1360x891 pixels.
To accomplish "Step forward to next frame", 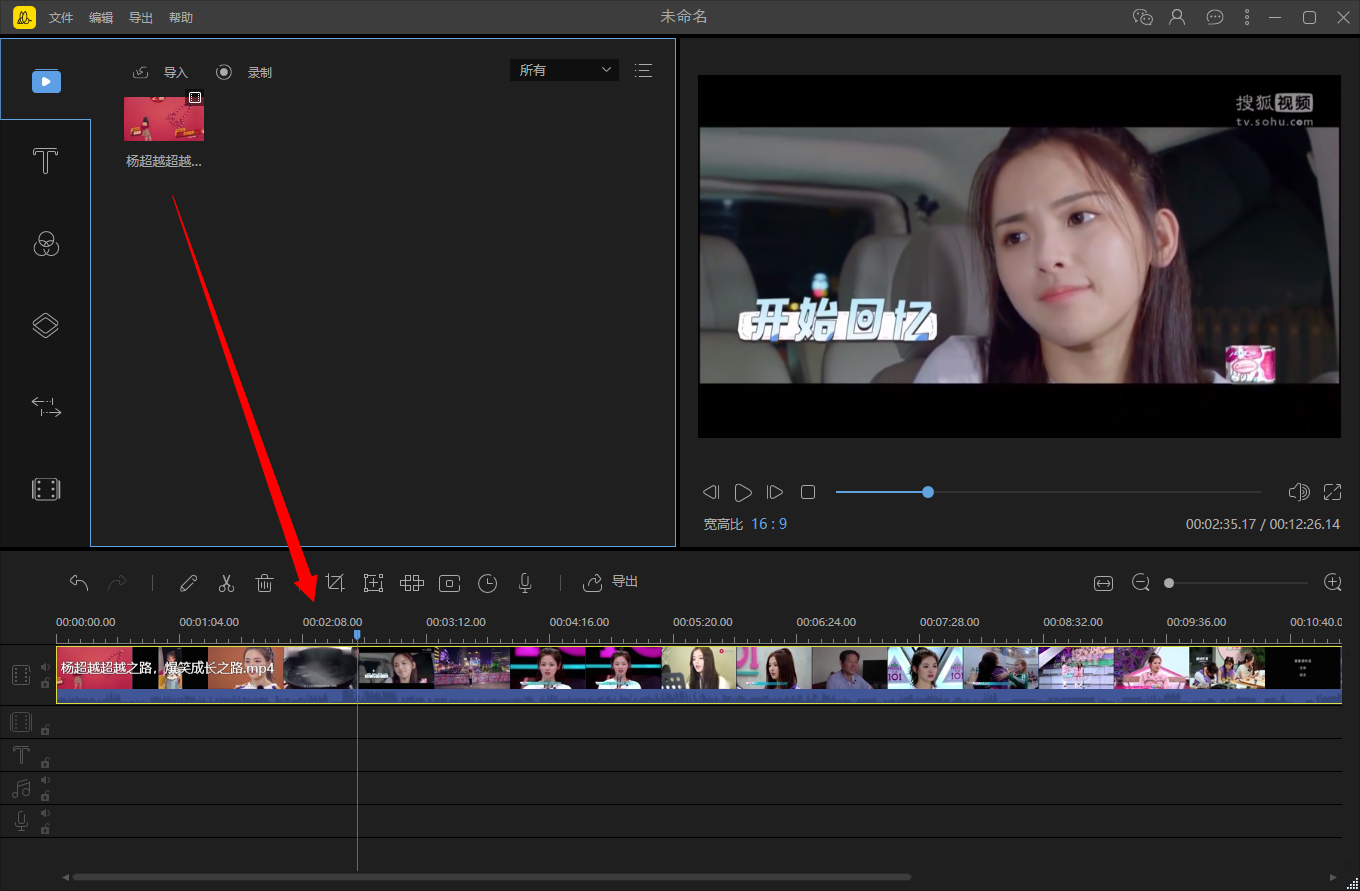I will [x=775, y=492].
